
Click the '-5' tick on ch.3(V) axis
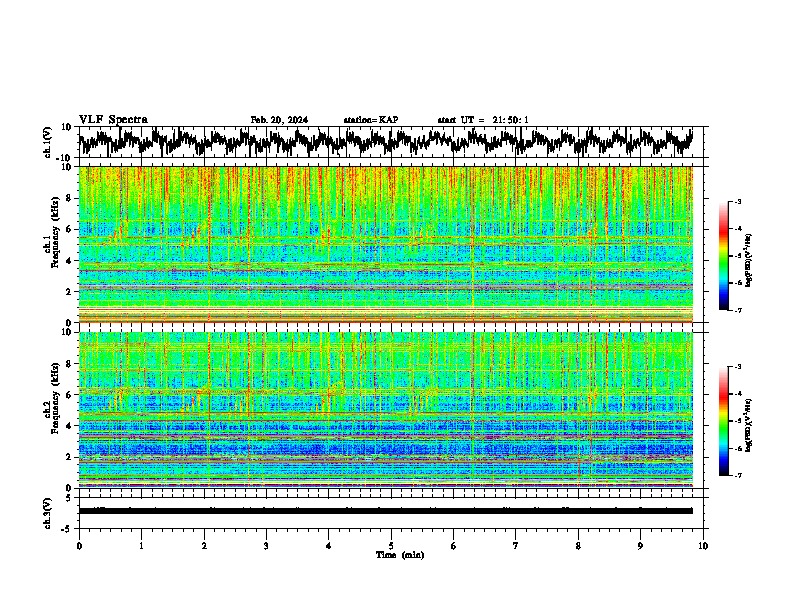point(68,529)
